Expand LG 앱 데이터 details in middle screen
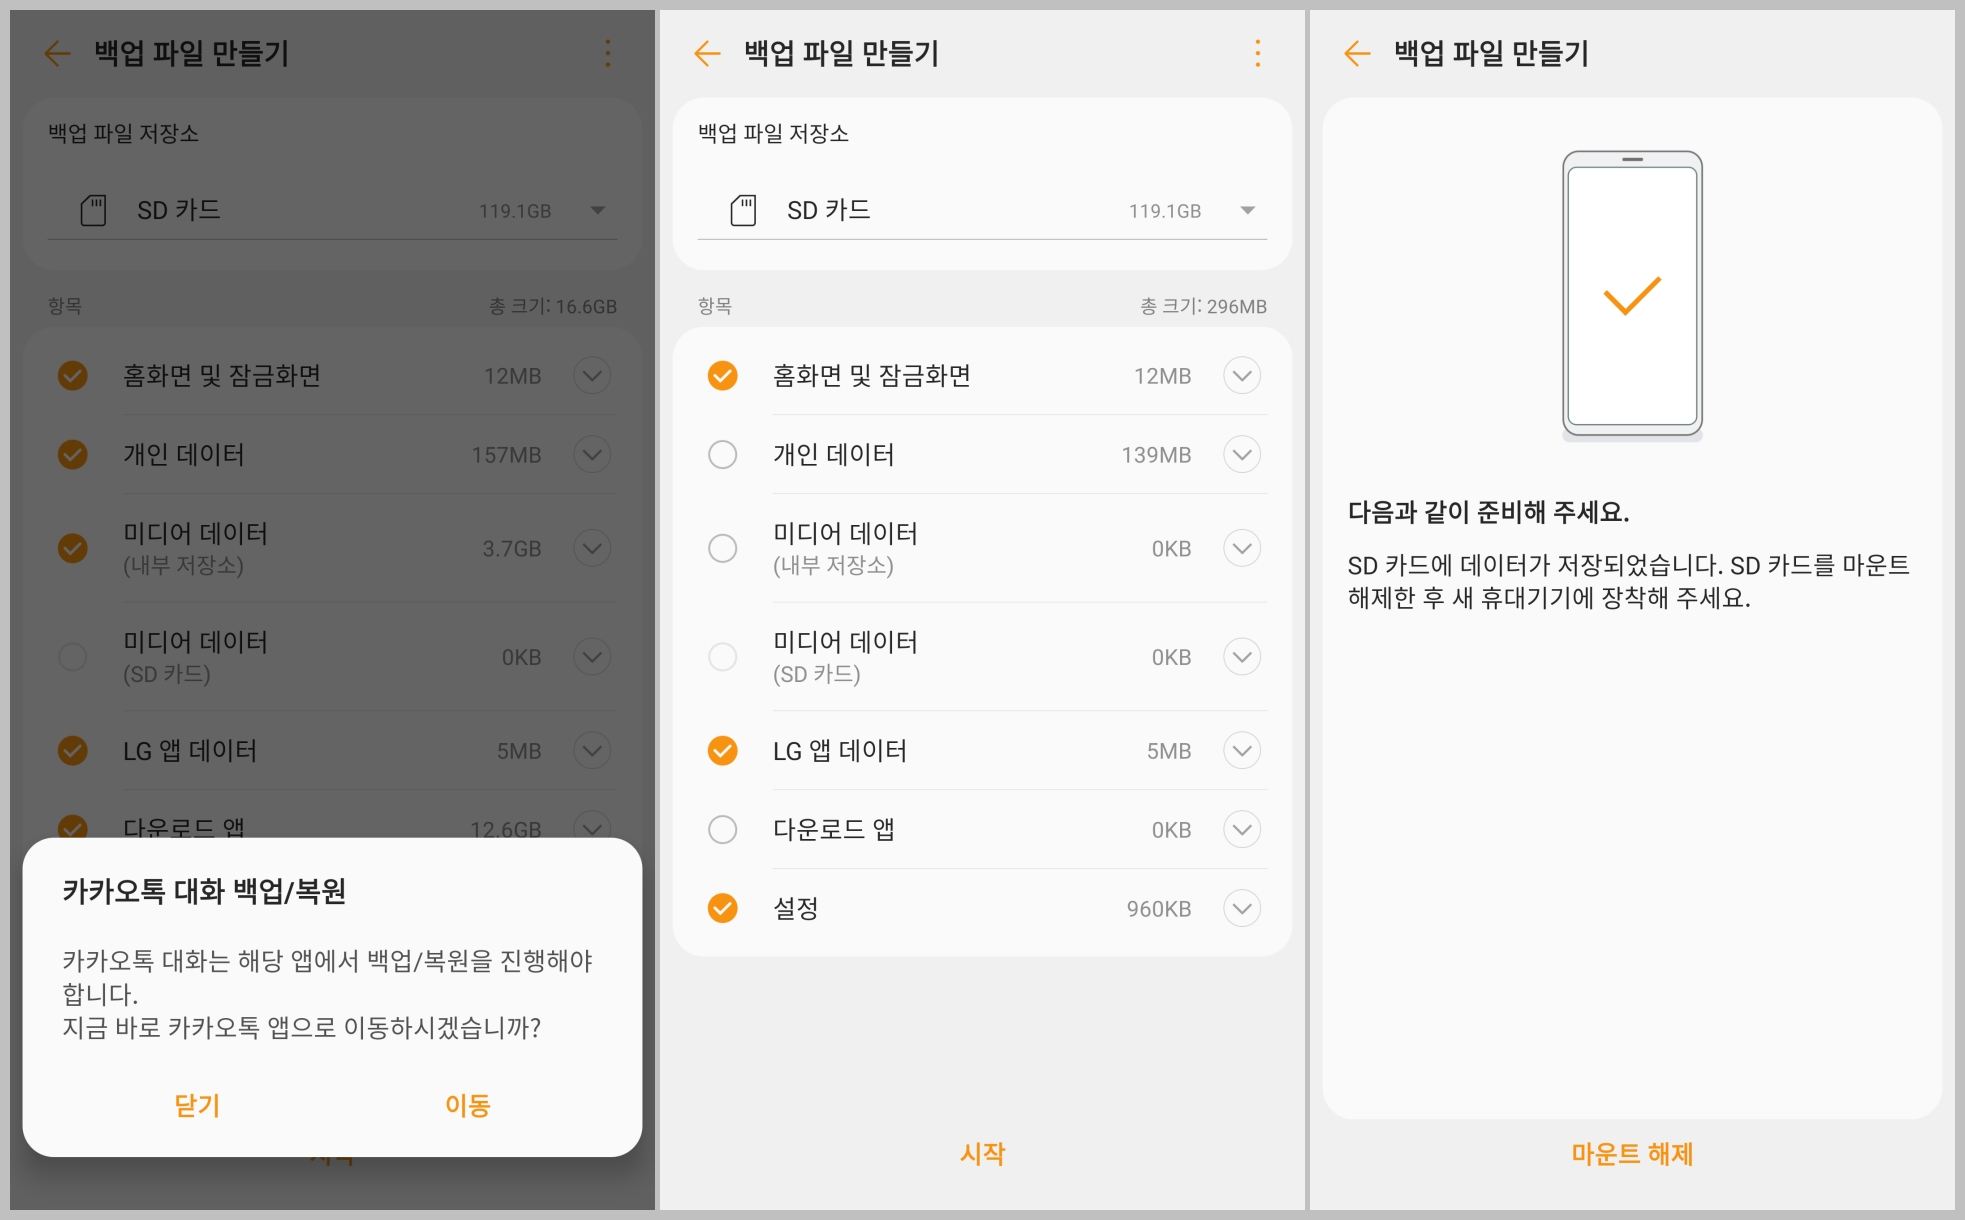 (1242, 751)
